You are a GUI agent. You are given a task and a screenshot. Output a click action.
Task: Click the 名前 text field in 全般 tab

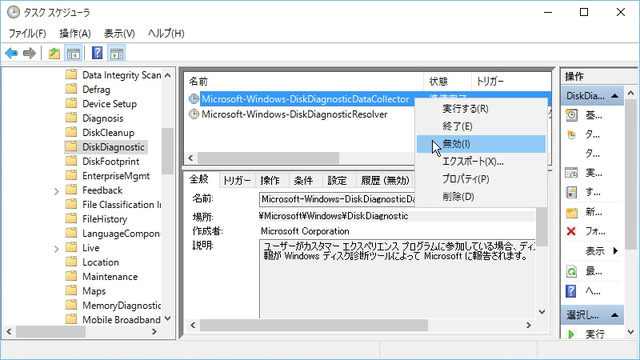tap(337, 199)
